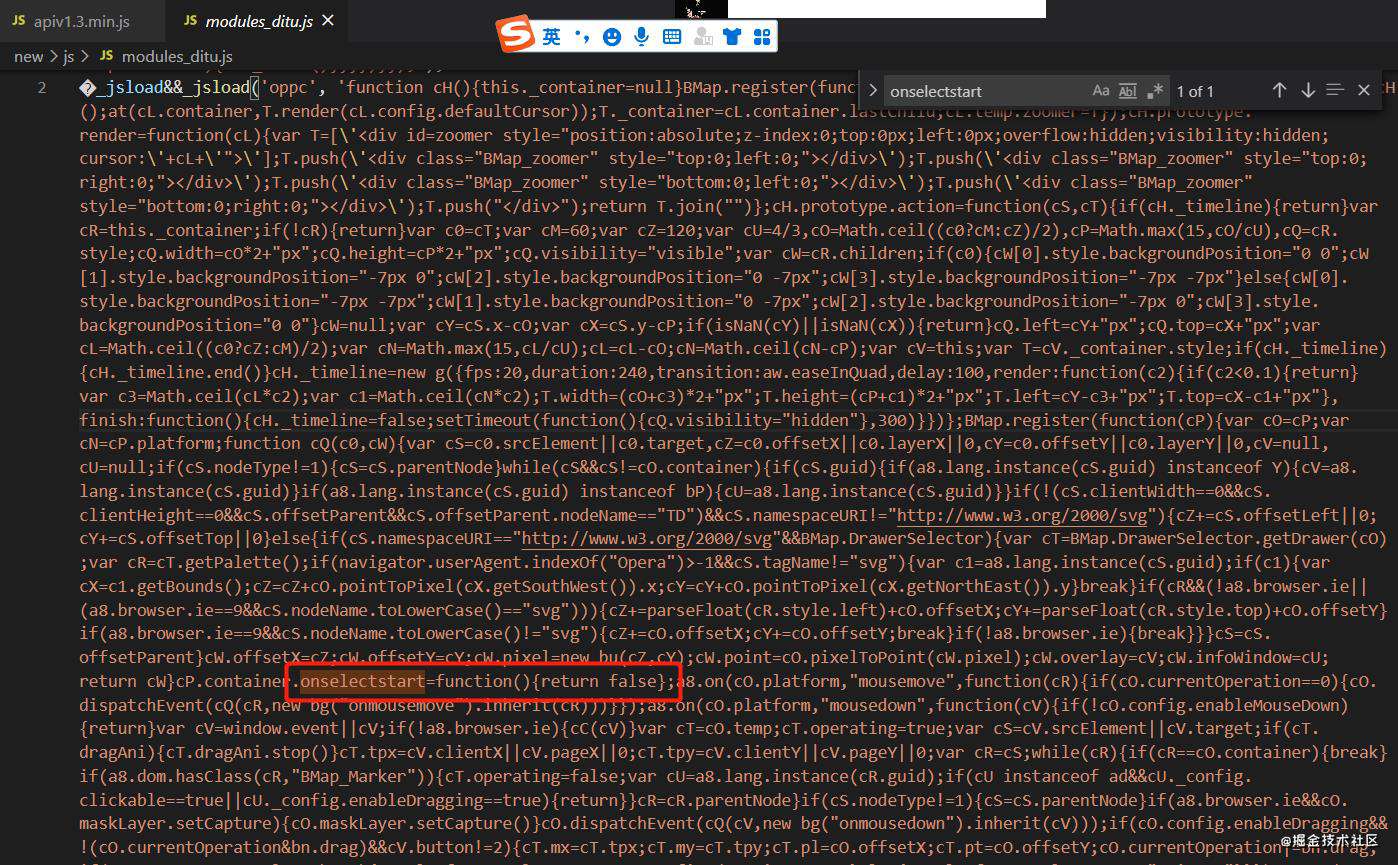Activate Sogou voice input microphone
The image size is (1398, 865).
point(641,37)
